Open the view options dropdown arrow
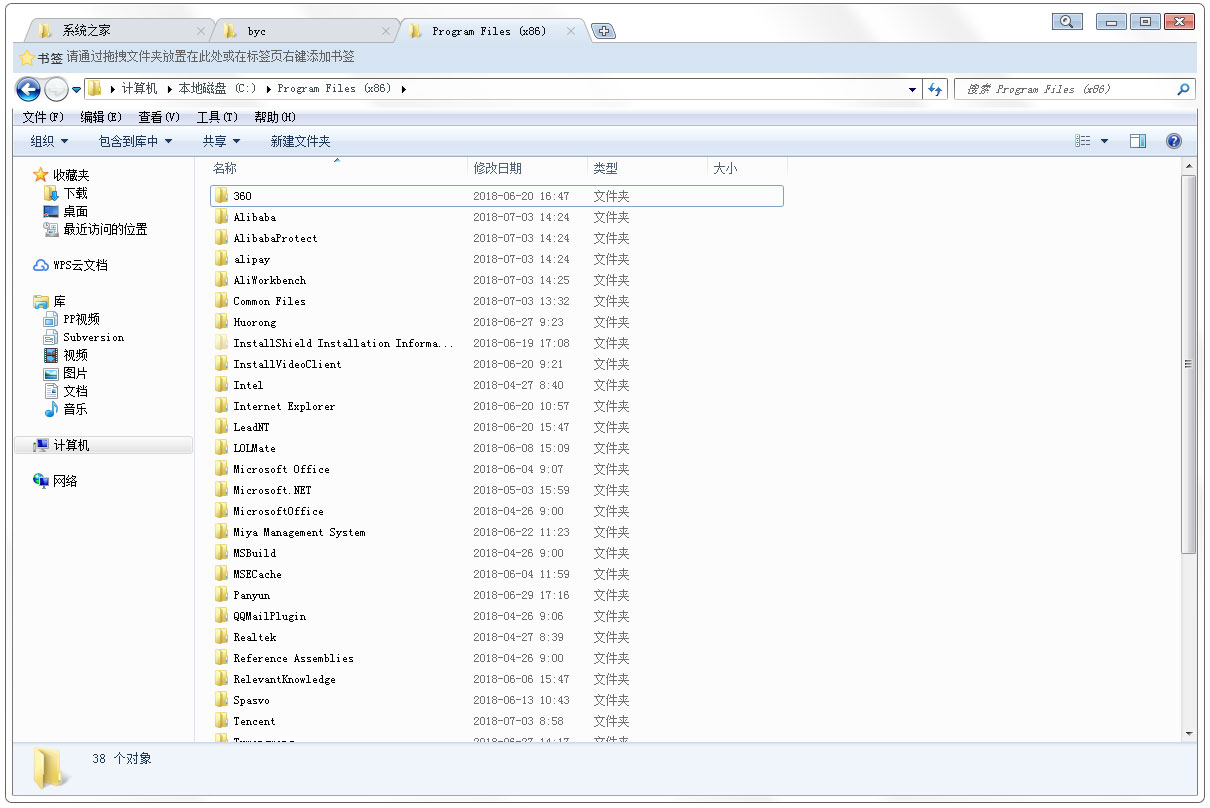This screenshot has width=1210, height=808. (1104, 141)
